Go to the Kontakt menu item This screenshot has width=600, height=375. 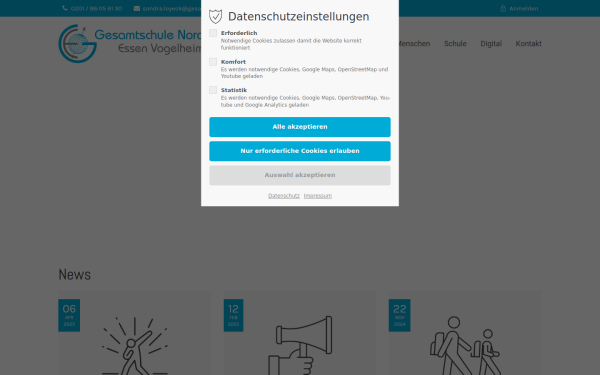click(x=528, y=44)
